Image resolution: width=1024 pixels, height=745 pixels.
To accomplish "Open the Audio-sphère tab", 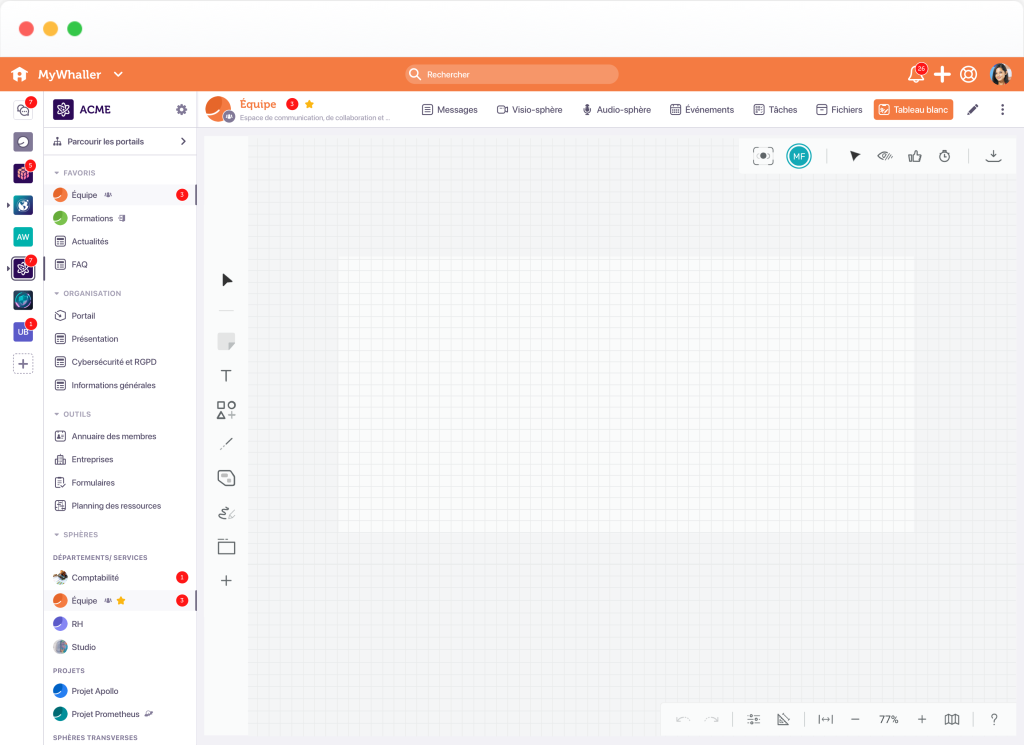I will [x=616, y=110].
